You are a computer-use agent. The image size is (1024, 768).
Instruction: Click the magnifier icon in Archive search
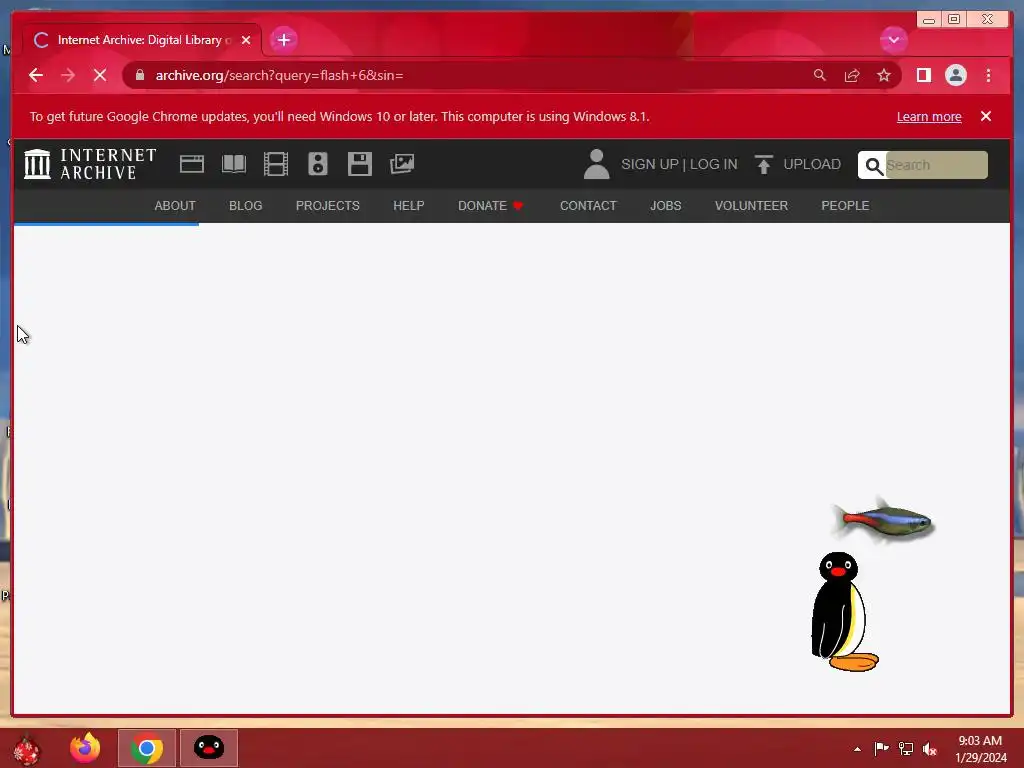tap(874, 165)
